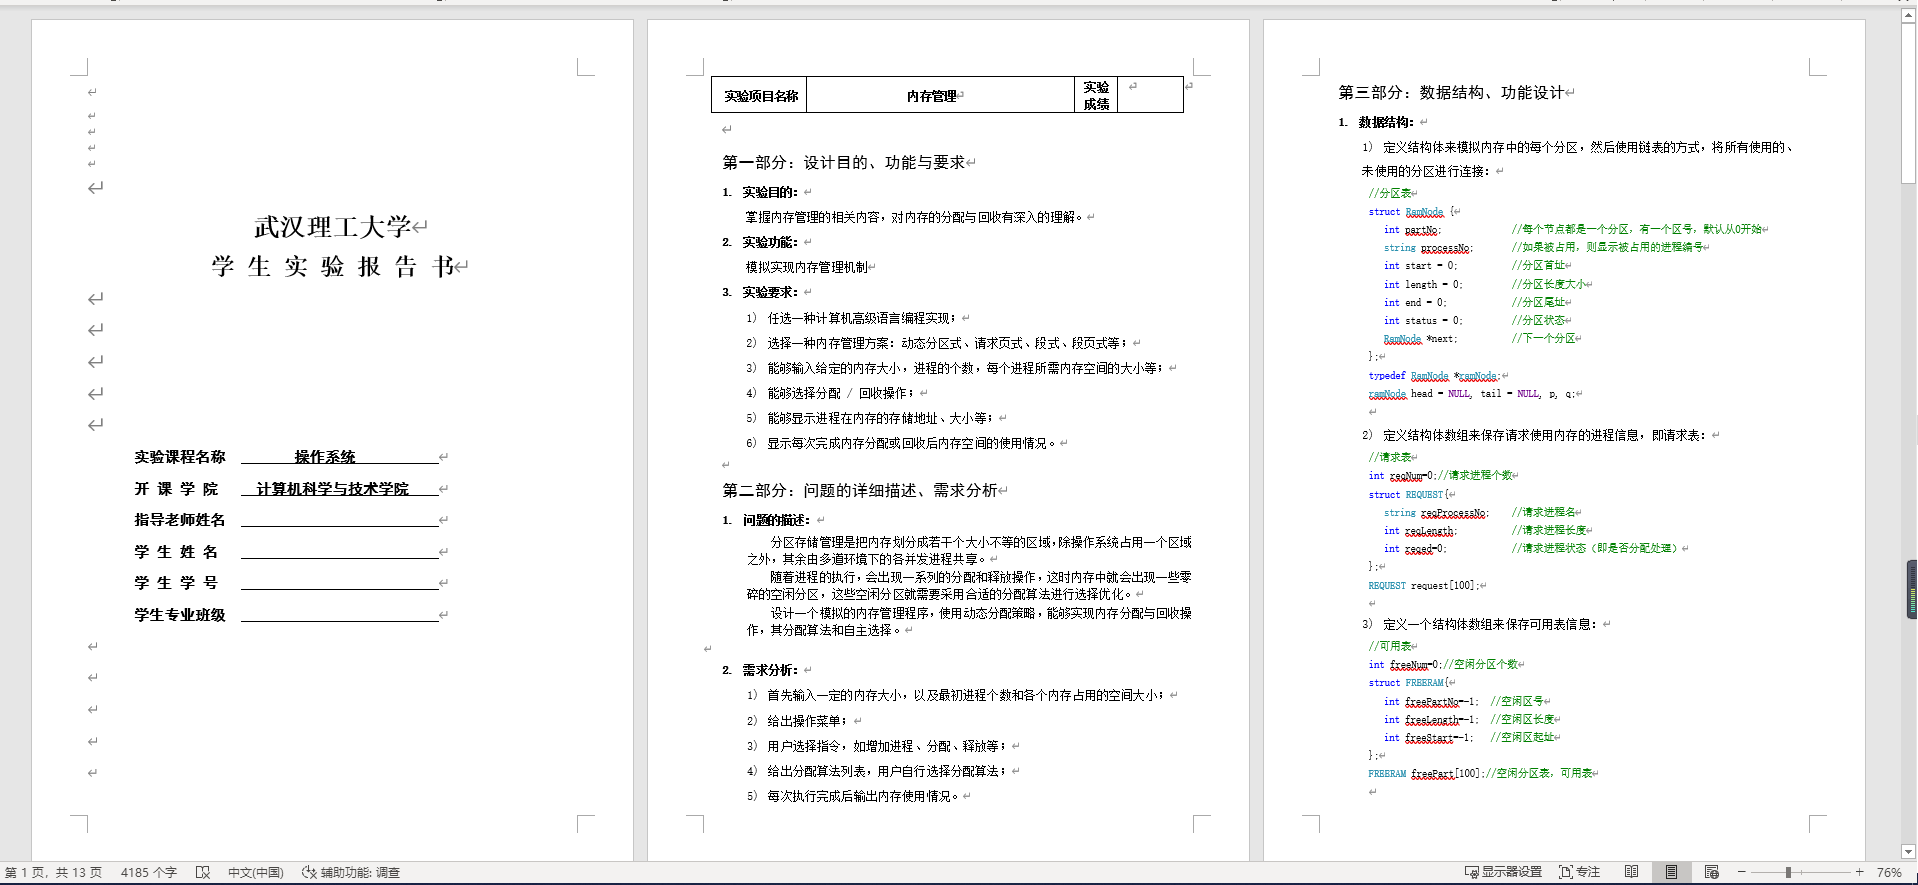Select the Print Layout view button
This screenshot has width=1918, height=885.
click(1671, 872)
